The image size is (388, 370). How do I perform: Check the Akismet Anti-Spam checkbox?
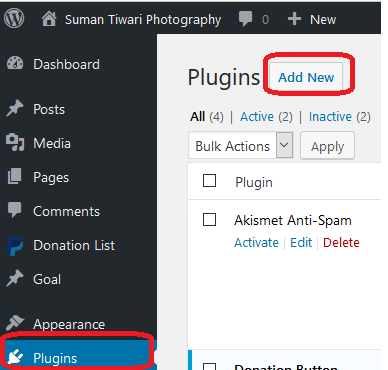pyautogui.click(x=209, y=220)
